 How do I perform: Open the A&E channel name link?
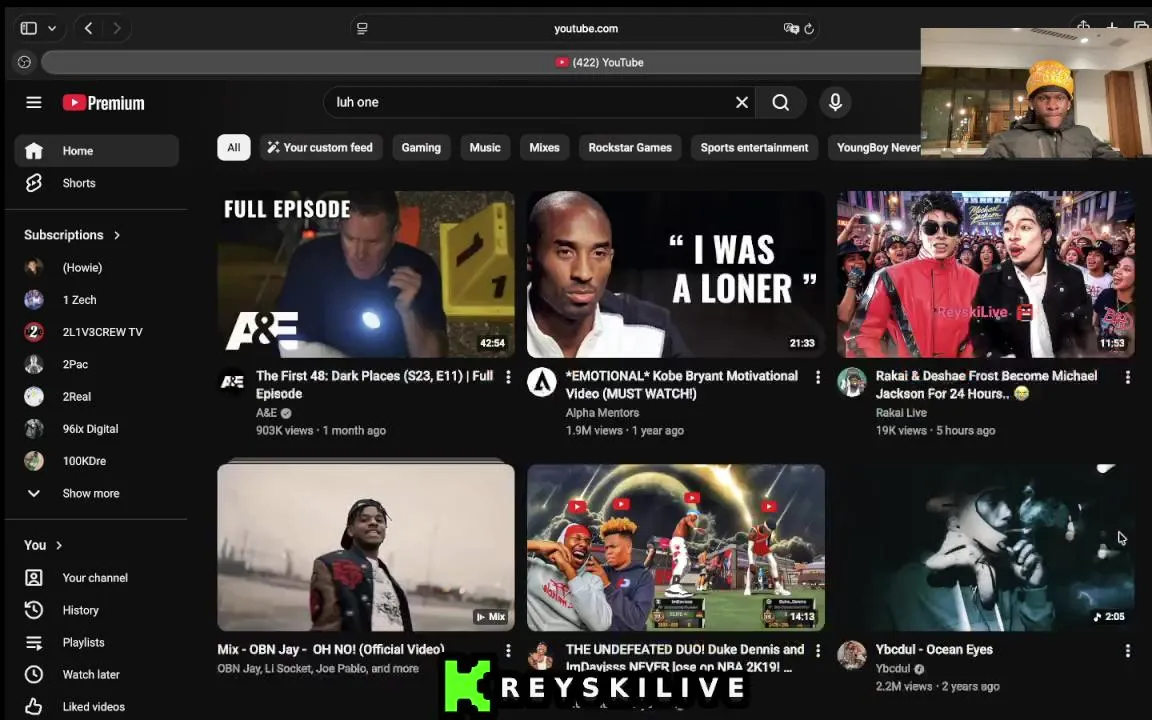pos(267,413)
